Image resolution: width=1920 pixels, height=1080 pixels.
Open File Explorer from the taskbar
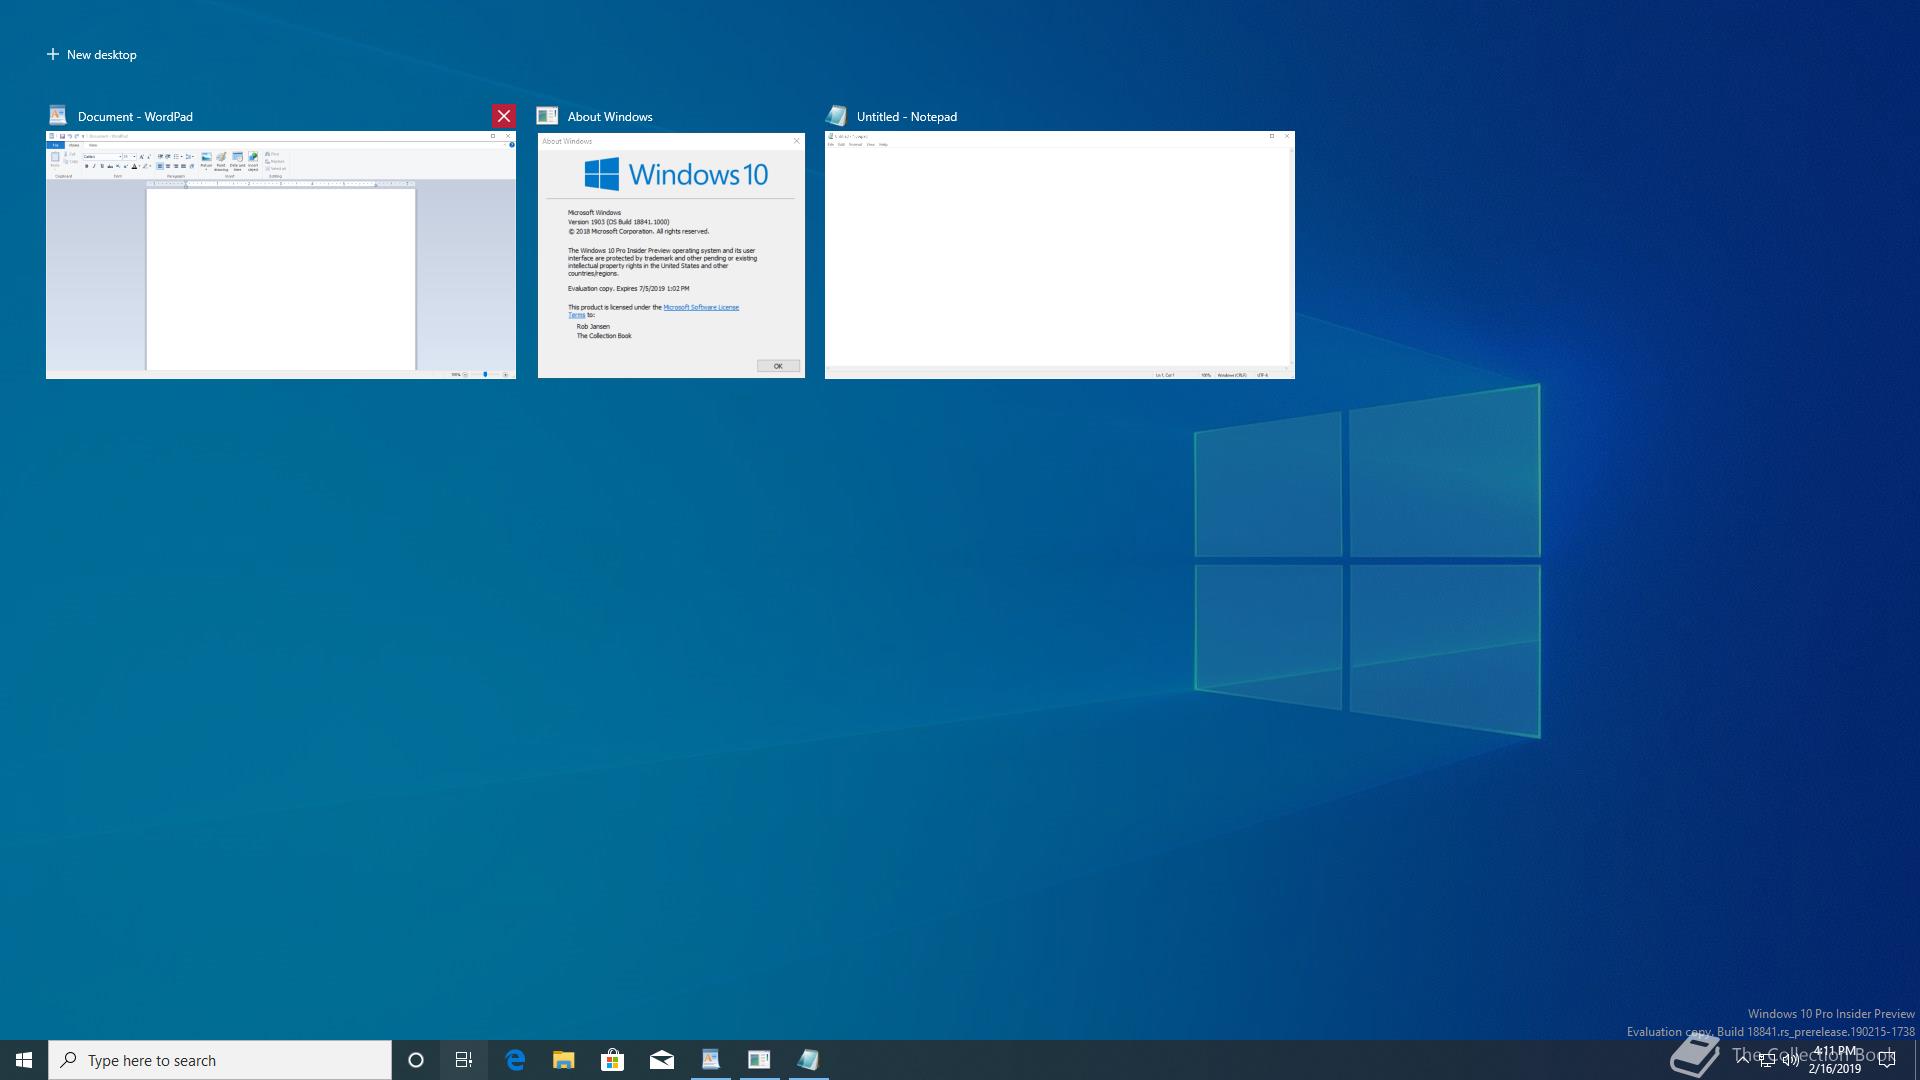(x=564, y=1060)
